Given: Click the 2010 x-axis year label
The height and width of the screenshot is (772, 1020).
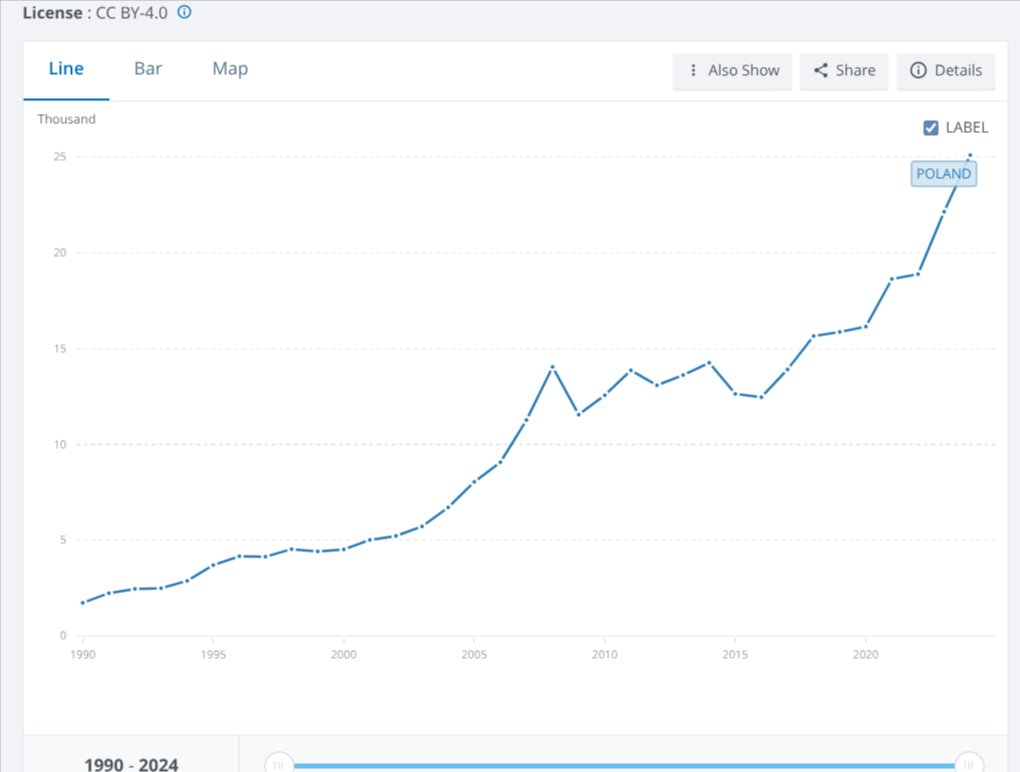Looking at the screenshot, I should pyautogui.click(x=604, y=654).
